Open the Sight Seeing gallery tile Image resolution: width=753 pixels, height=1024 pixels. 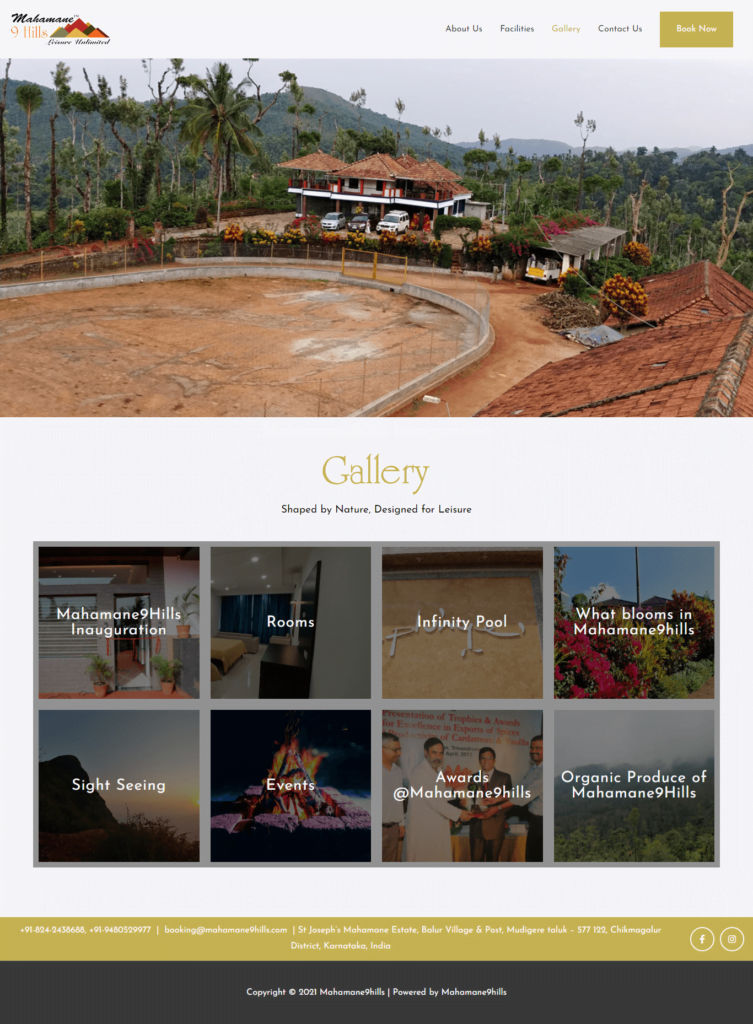tap(119, 786)
